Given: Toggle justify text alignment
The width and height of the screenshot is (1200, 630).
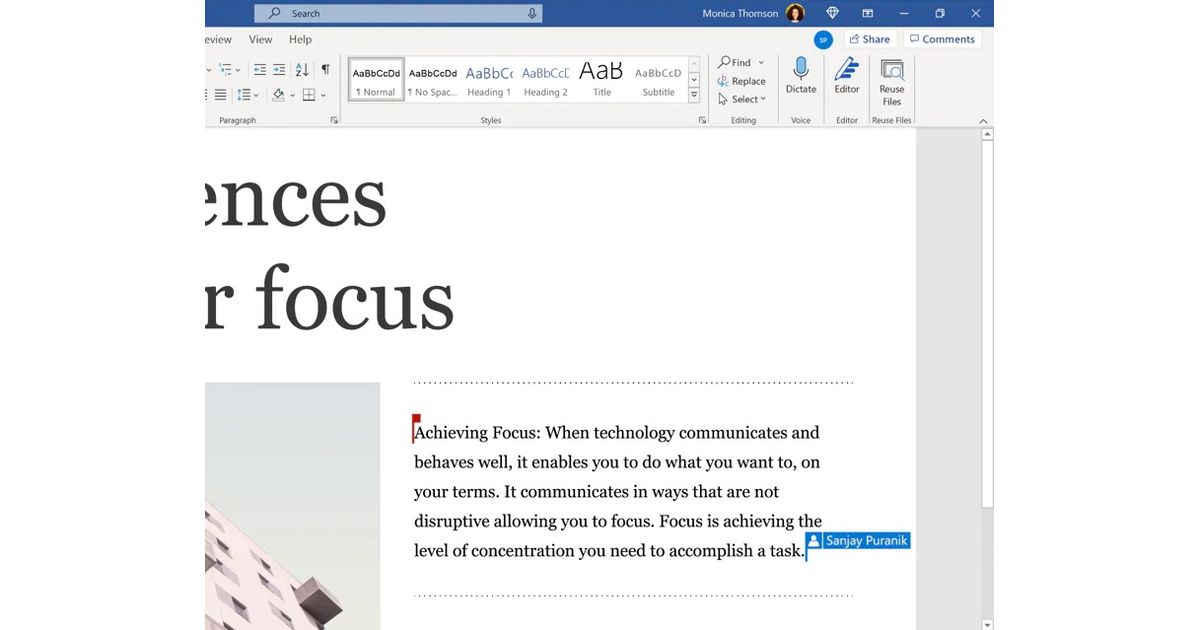Looking at the screenshot, I should pos(220,95).
